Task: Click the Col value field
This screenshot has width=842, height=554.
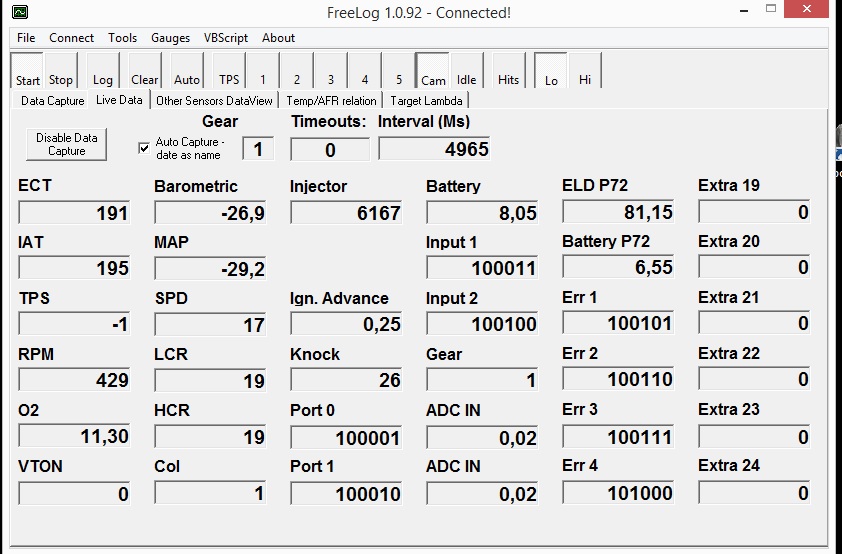Action: click(210, 492)
